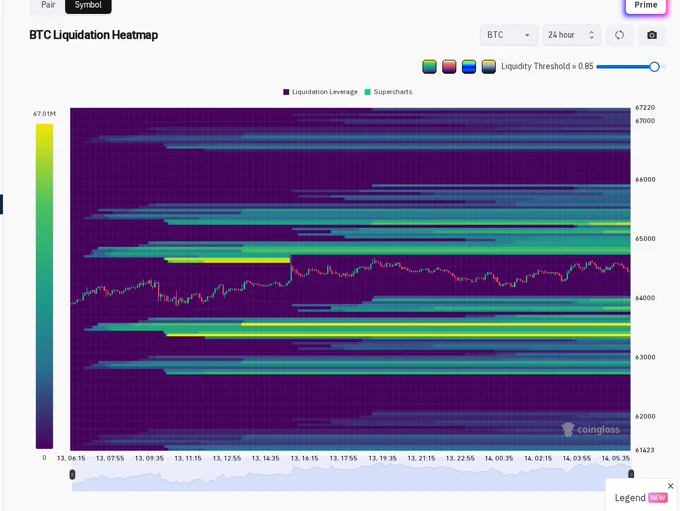Grab the right handle of the time range selector
The width and height of the screenshot is (680, 511).
(631, 474)
